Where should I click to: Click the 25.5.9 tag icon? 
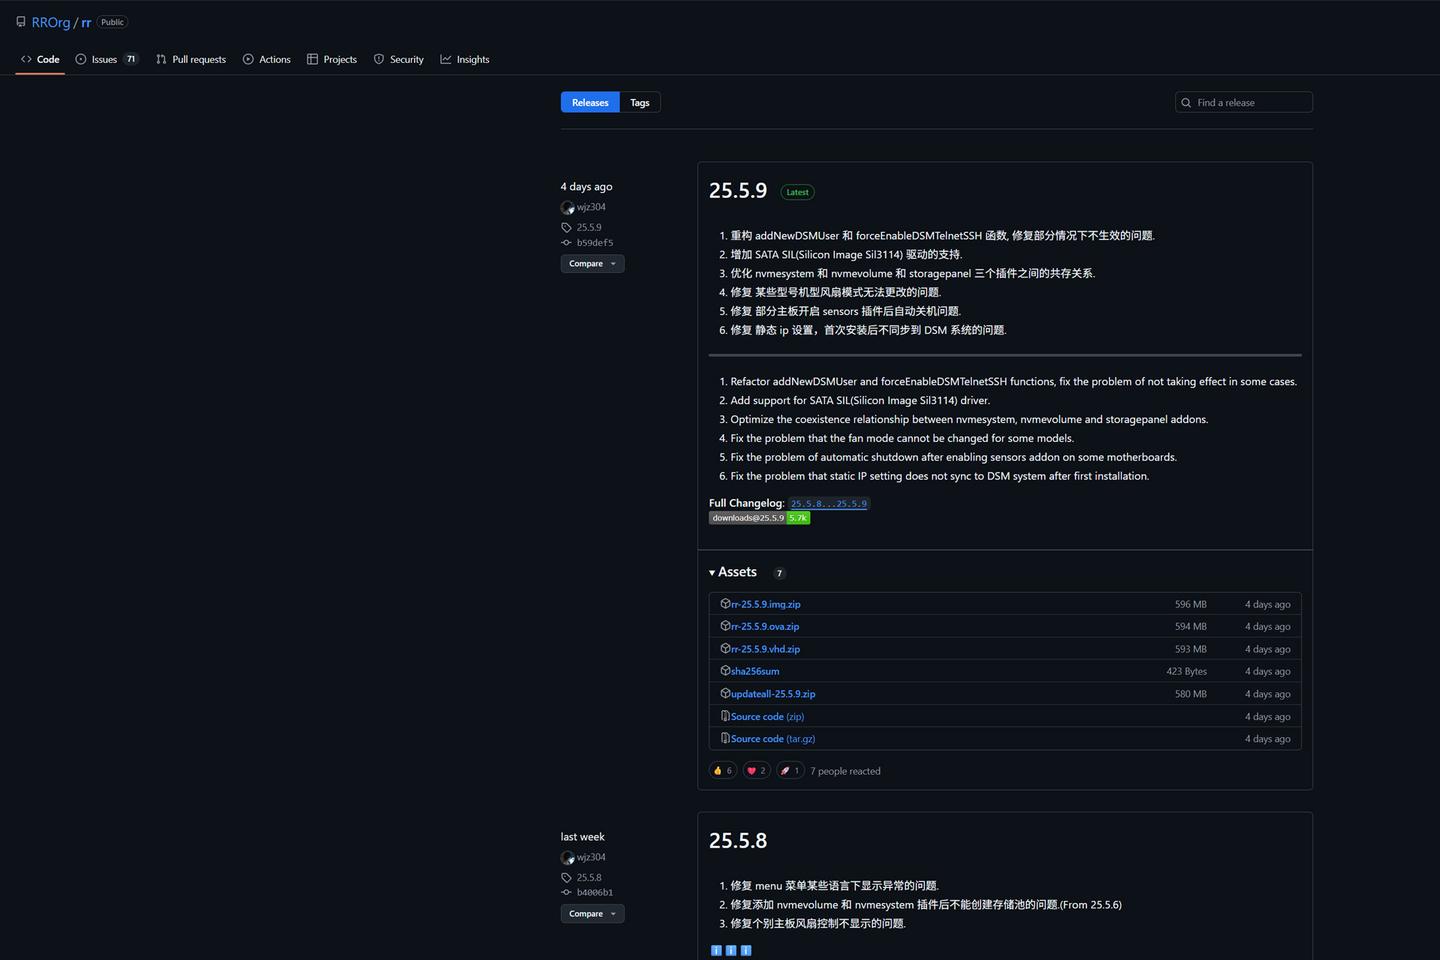pyautogui.click(x=565, y=227)
